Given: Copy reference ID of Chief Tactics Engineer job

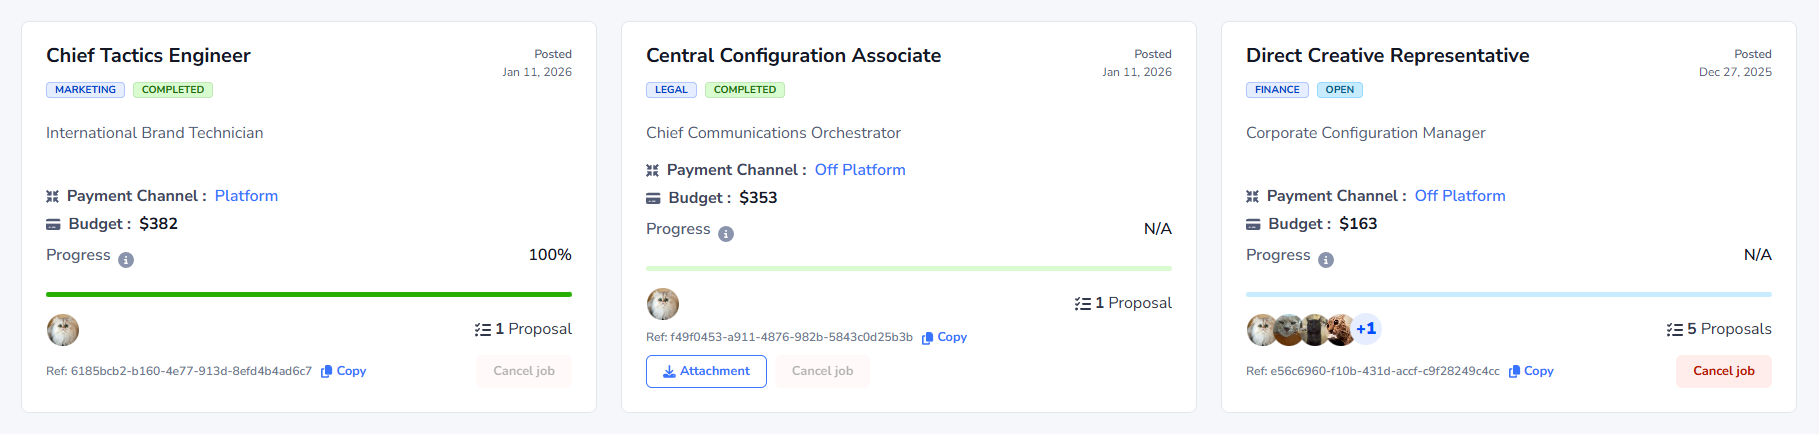Looking at the screenshot, I should tap(343, 371).
